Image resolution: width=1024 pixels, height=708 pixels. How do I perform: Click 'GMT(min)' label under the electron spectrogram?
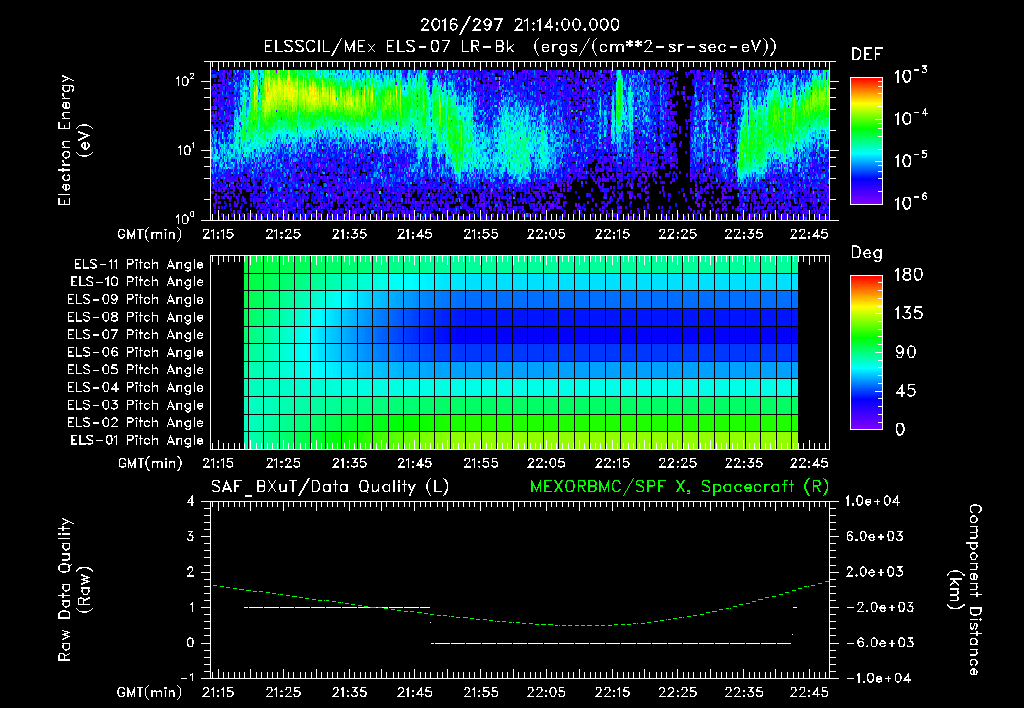pyautogui.click(x=150, y=234)
